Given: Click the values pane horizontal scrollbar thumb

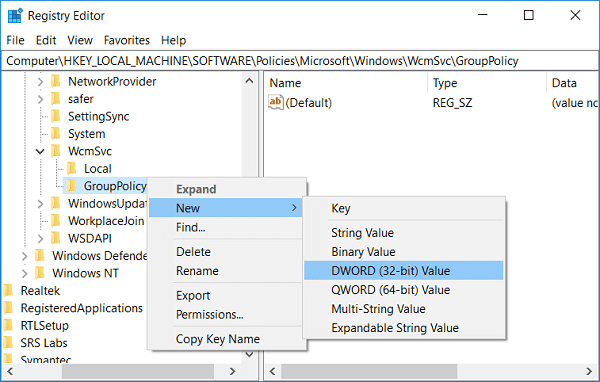Looking at the screenshot, I should click(x=369, y=371).
